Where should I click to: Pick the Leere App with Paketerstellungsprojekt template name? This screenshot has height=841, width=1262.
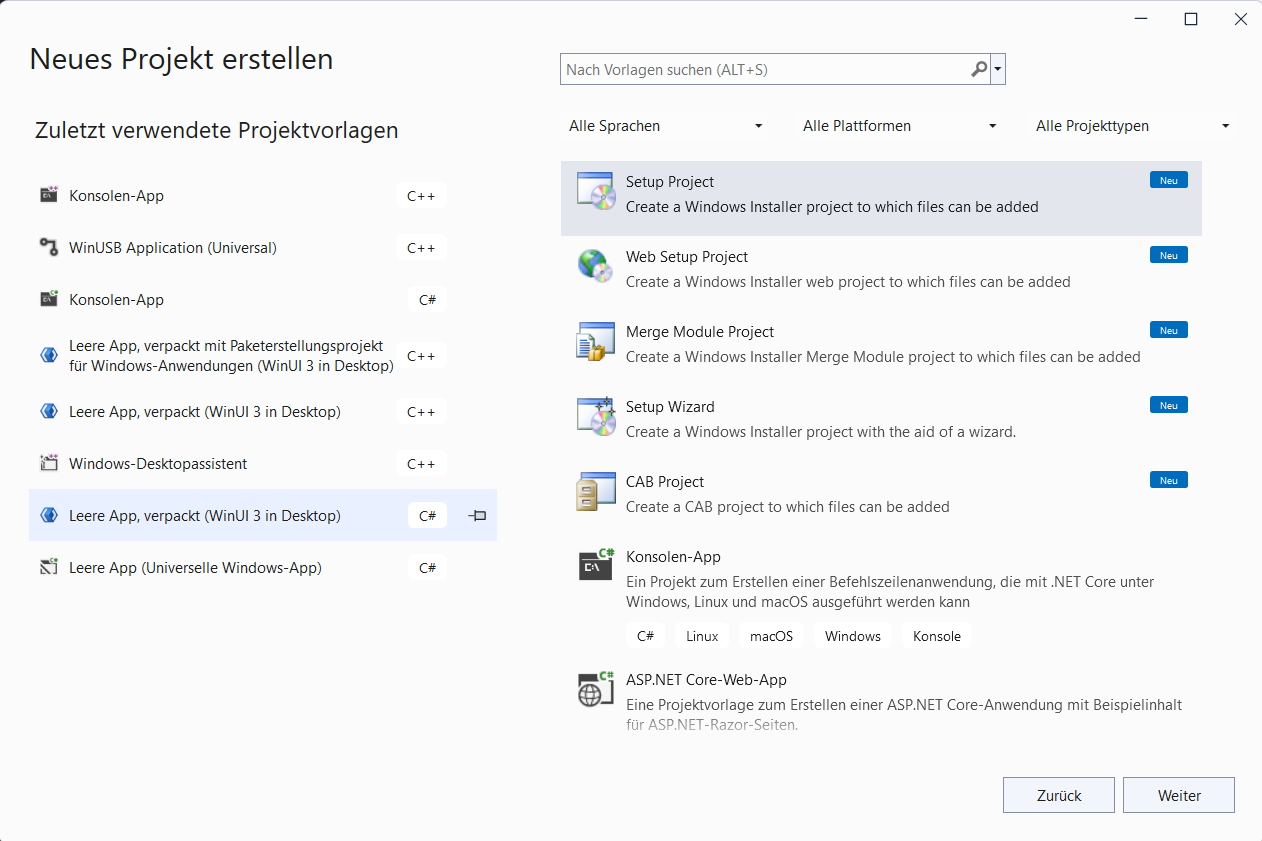[231, 355]
